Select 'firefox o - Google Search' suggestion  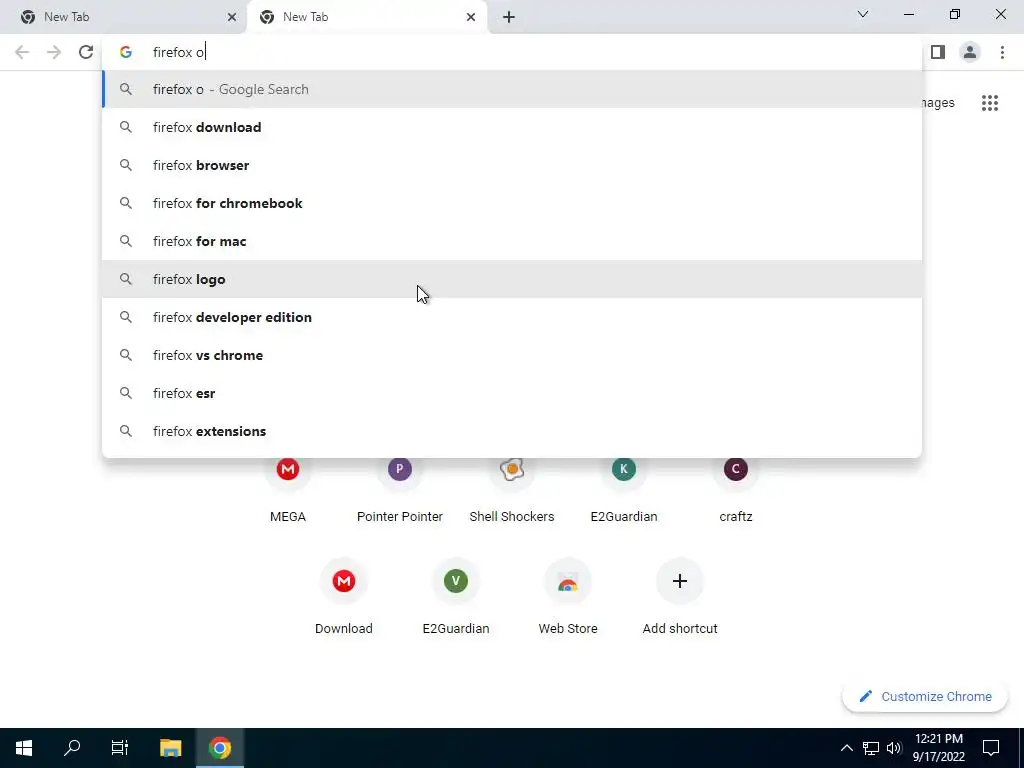point(512,89)
